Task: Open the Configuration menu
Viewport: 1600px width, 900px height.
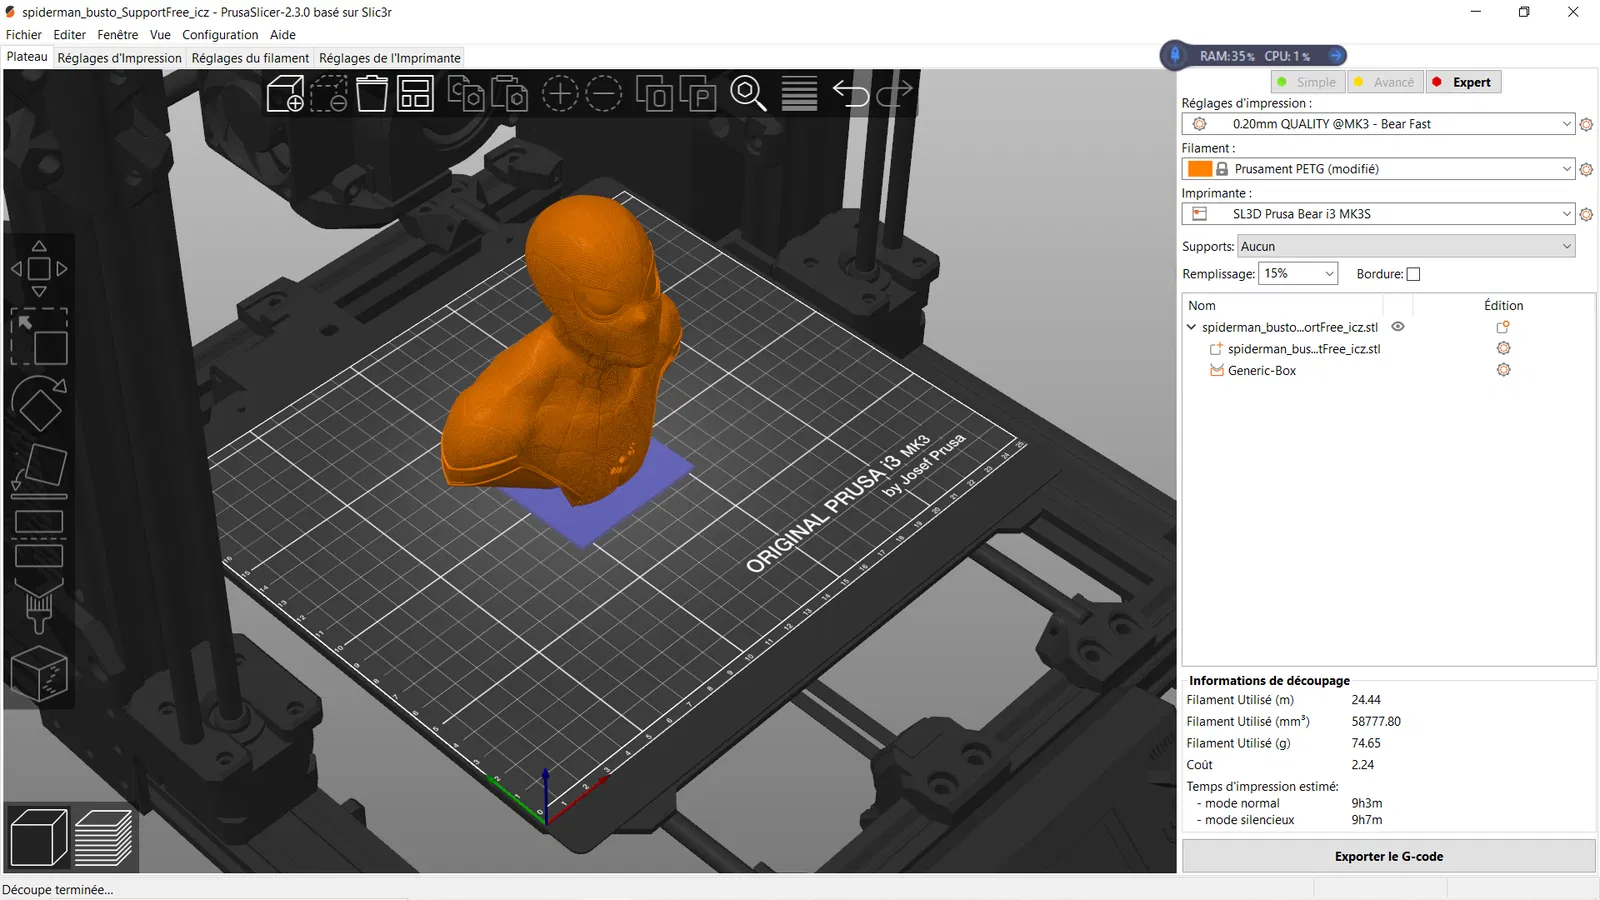Action: tap(220, 35)
